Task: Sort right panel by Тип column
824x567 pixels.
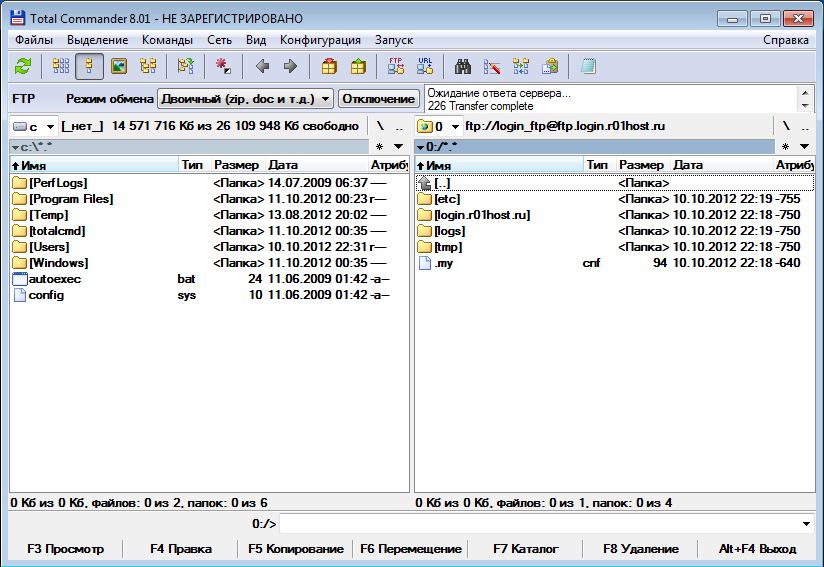Action: click(x=600, y=165)
